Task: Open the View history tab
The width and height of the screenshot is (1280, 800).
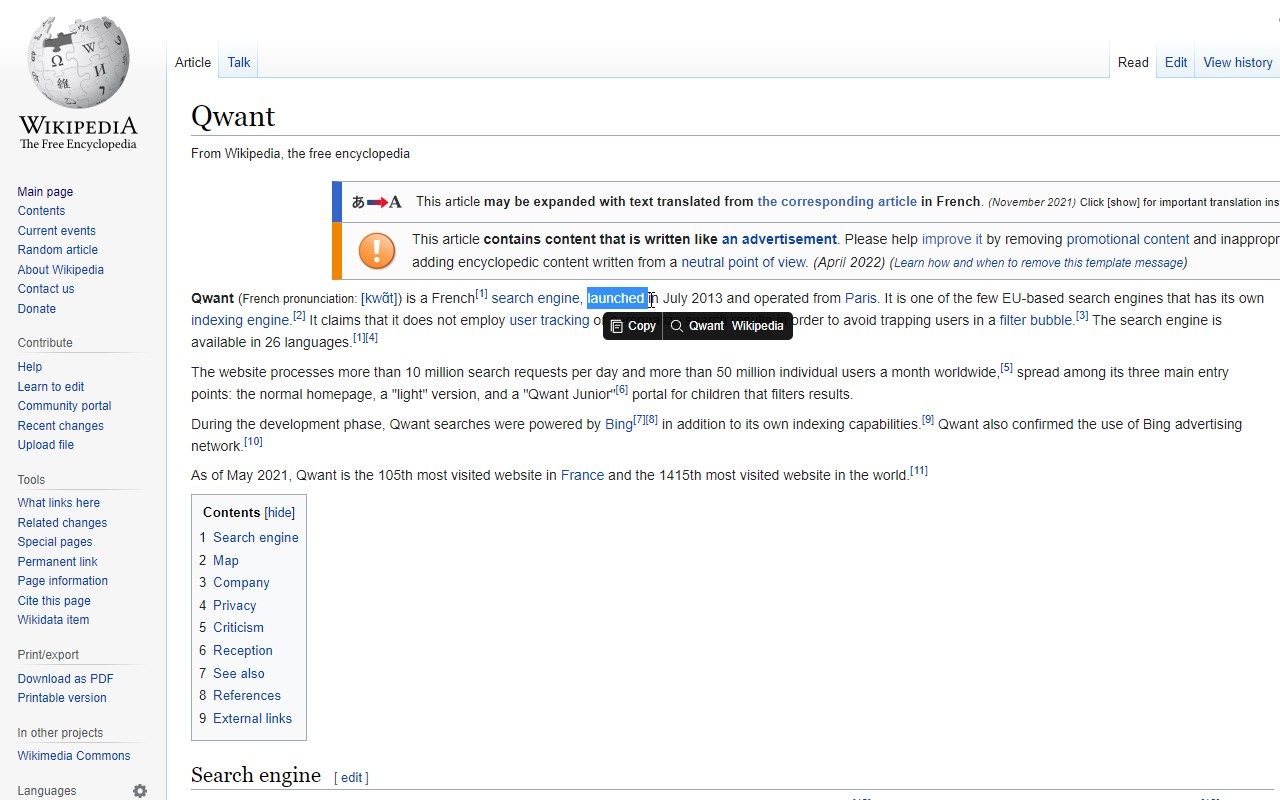Action: click(1238, 62)
